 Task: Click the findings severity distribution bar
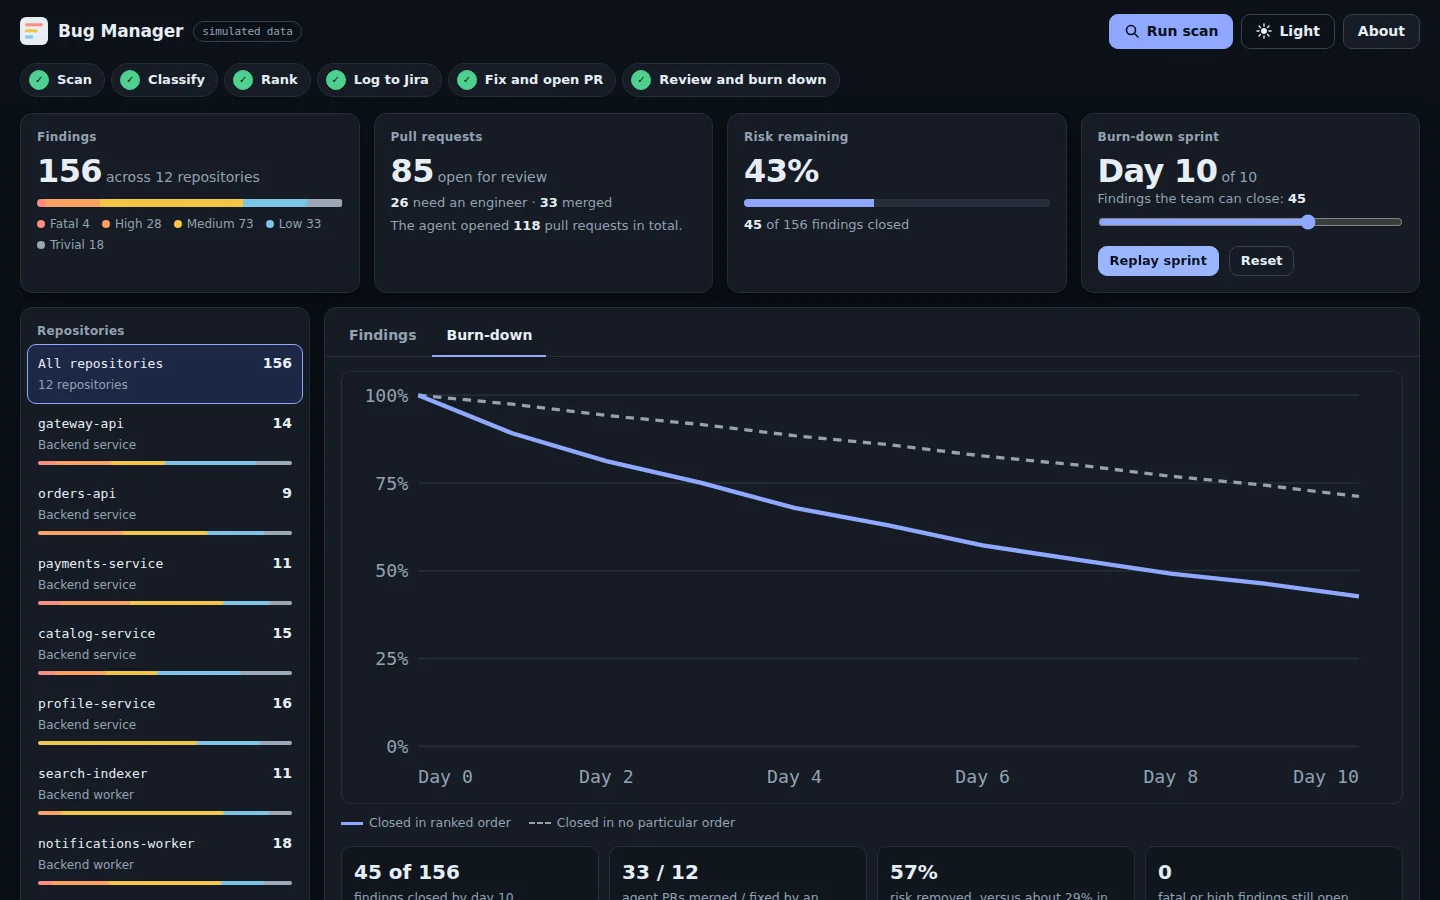(x=190, y=203)
